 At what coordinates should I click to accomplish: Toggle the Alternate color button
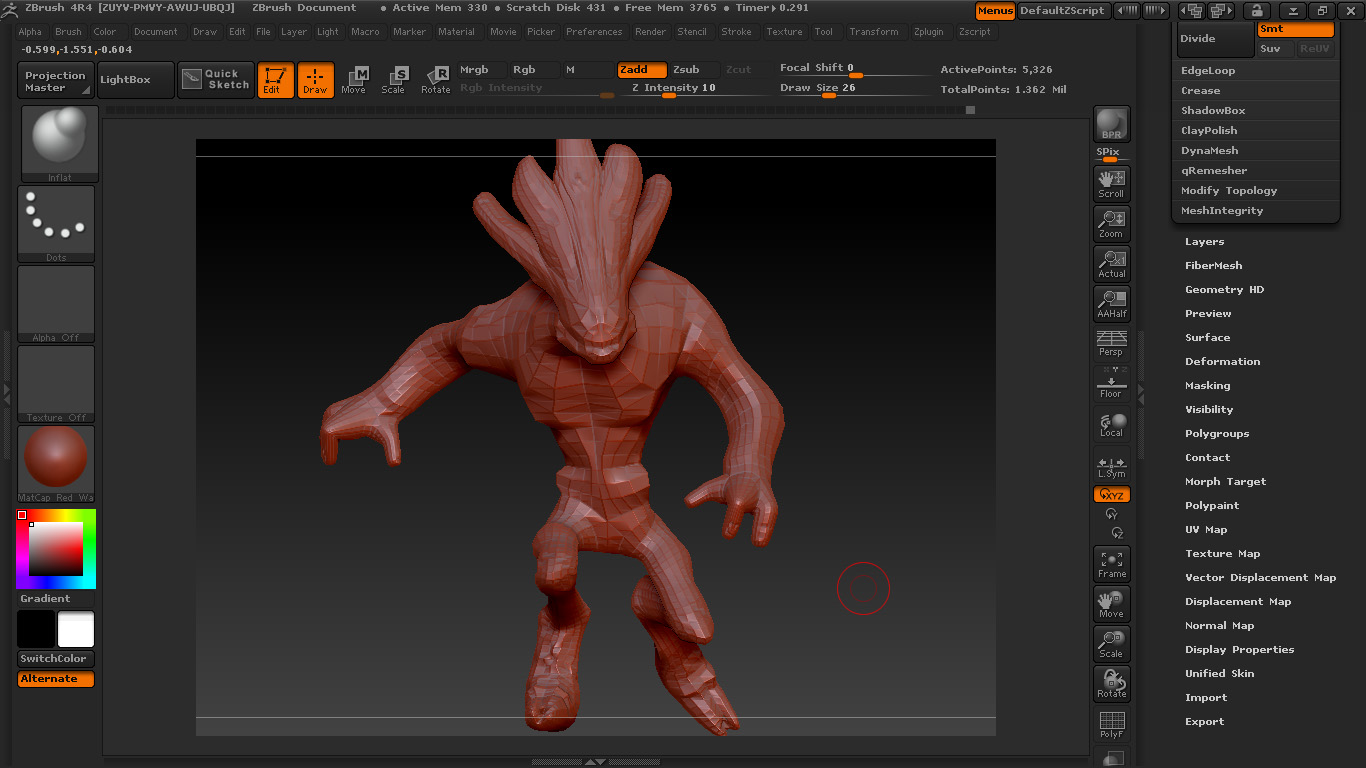[56, 679]
